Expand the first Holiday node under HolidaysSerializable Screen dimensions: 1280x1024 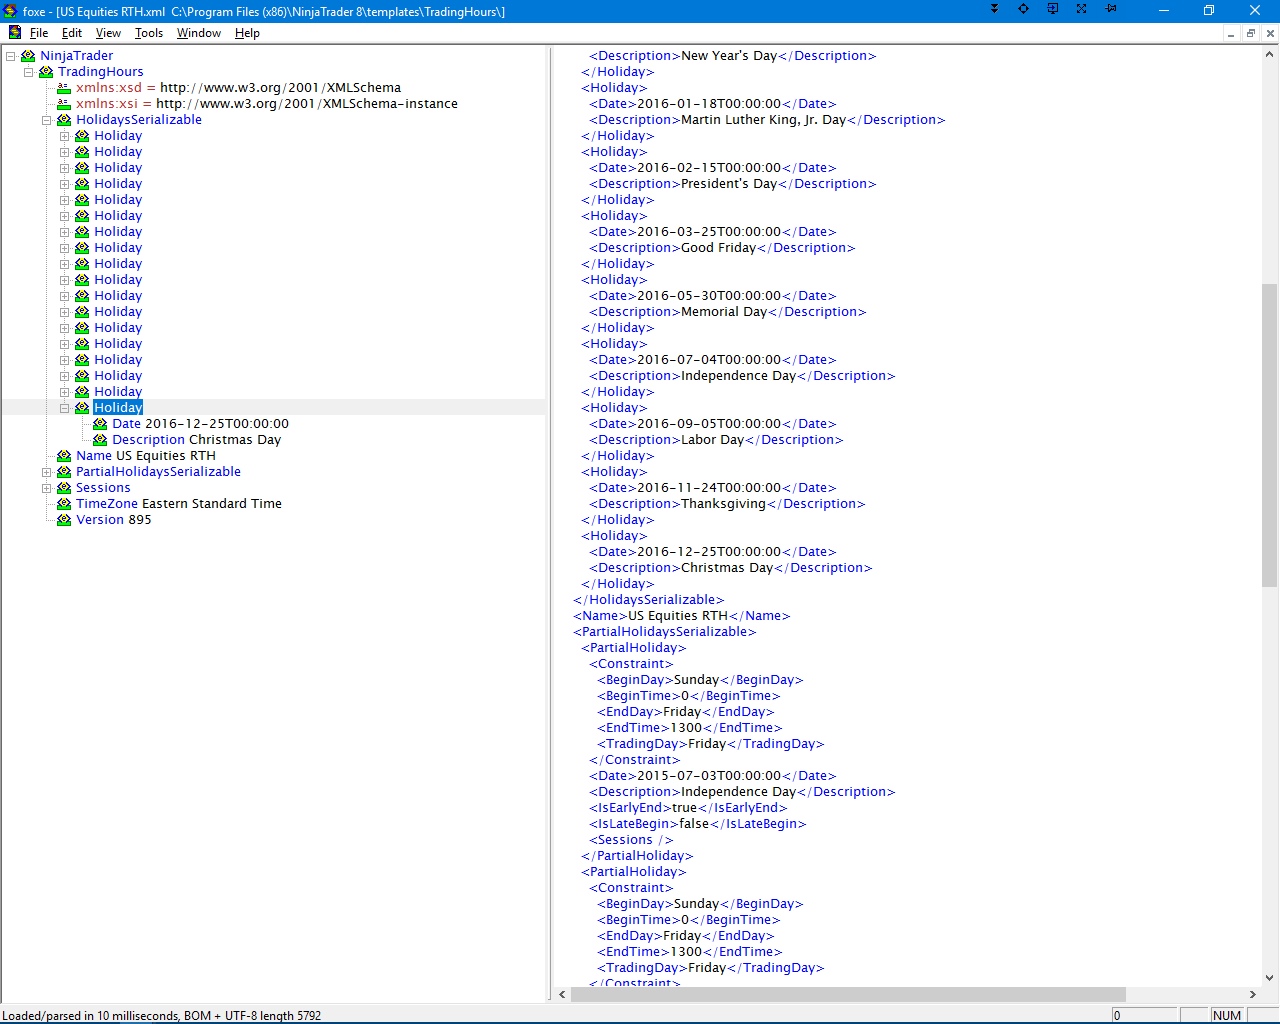(64, 136)
